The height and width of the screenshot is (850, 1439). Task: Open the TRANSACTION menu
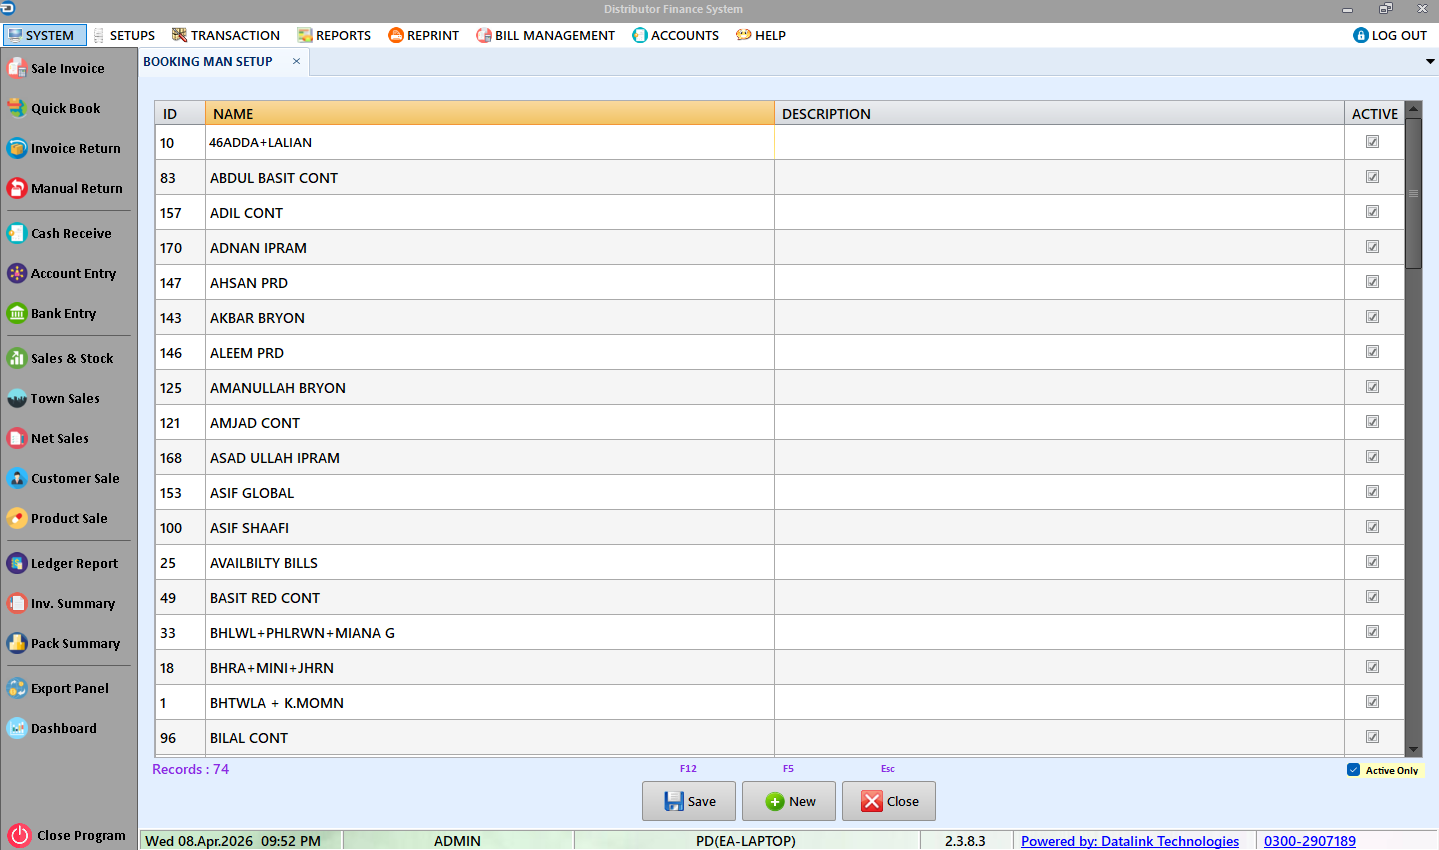tap(226, 35)
